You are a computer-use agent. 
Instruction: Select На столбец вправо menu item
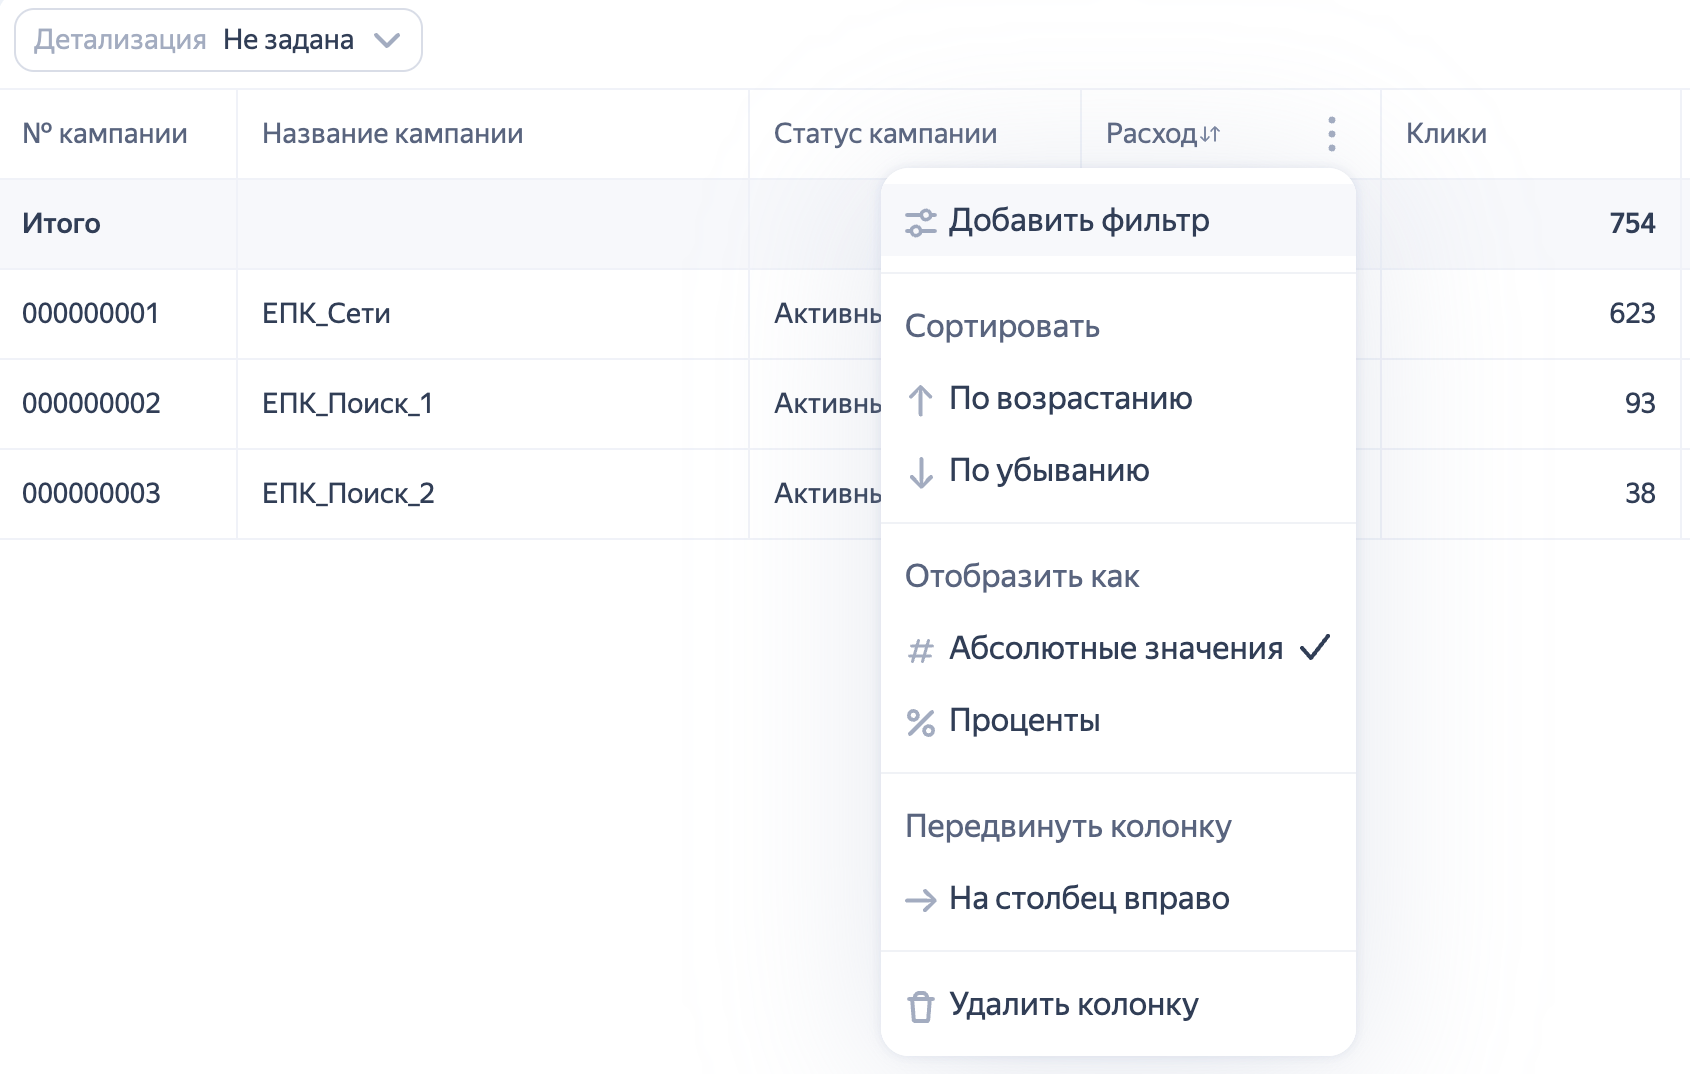[1088, 899]
